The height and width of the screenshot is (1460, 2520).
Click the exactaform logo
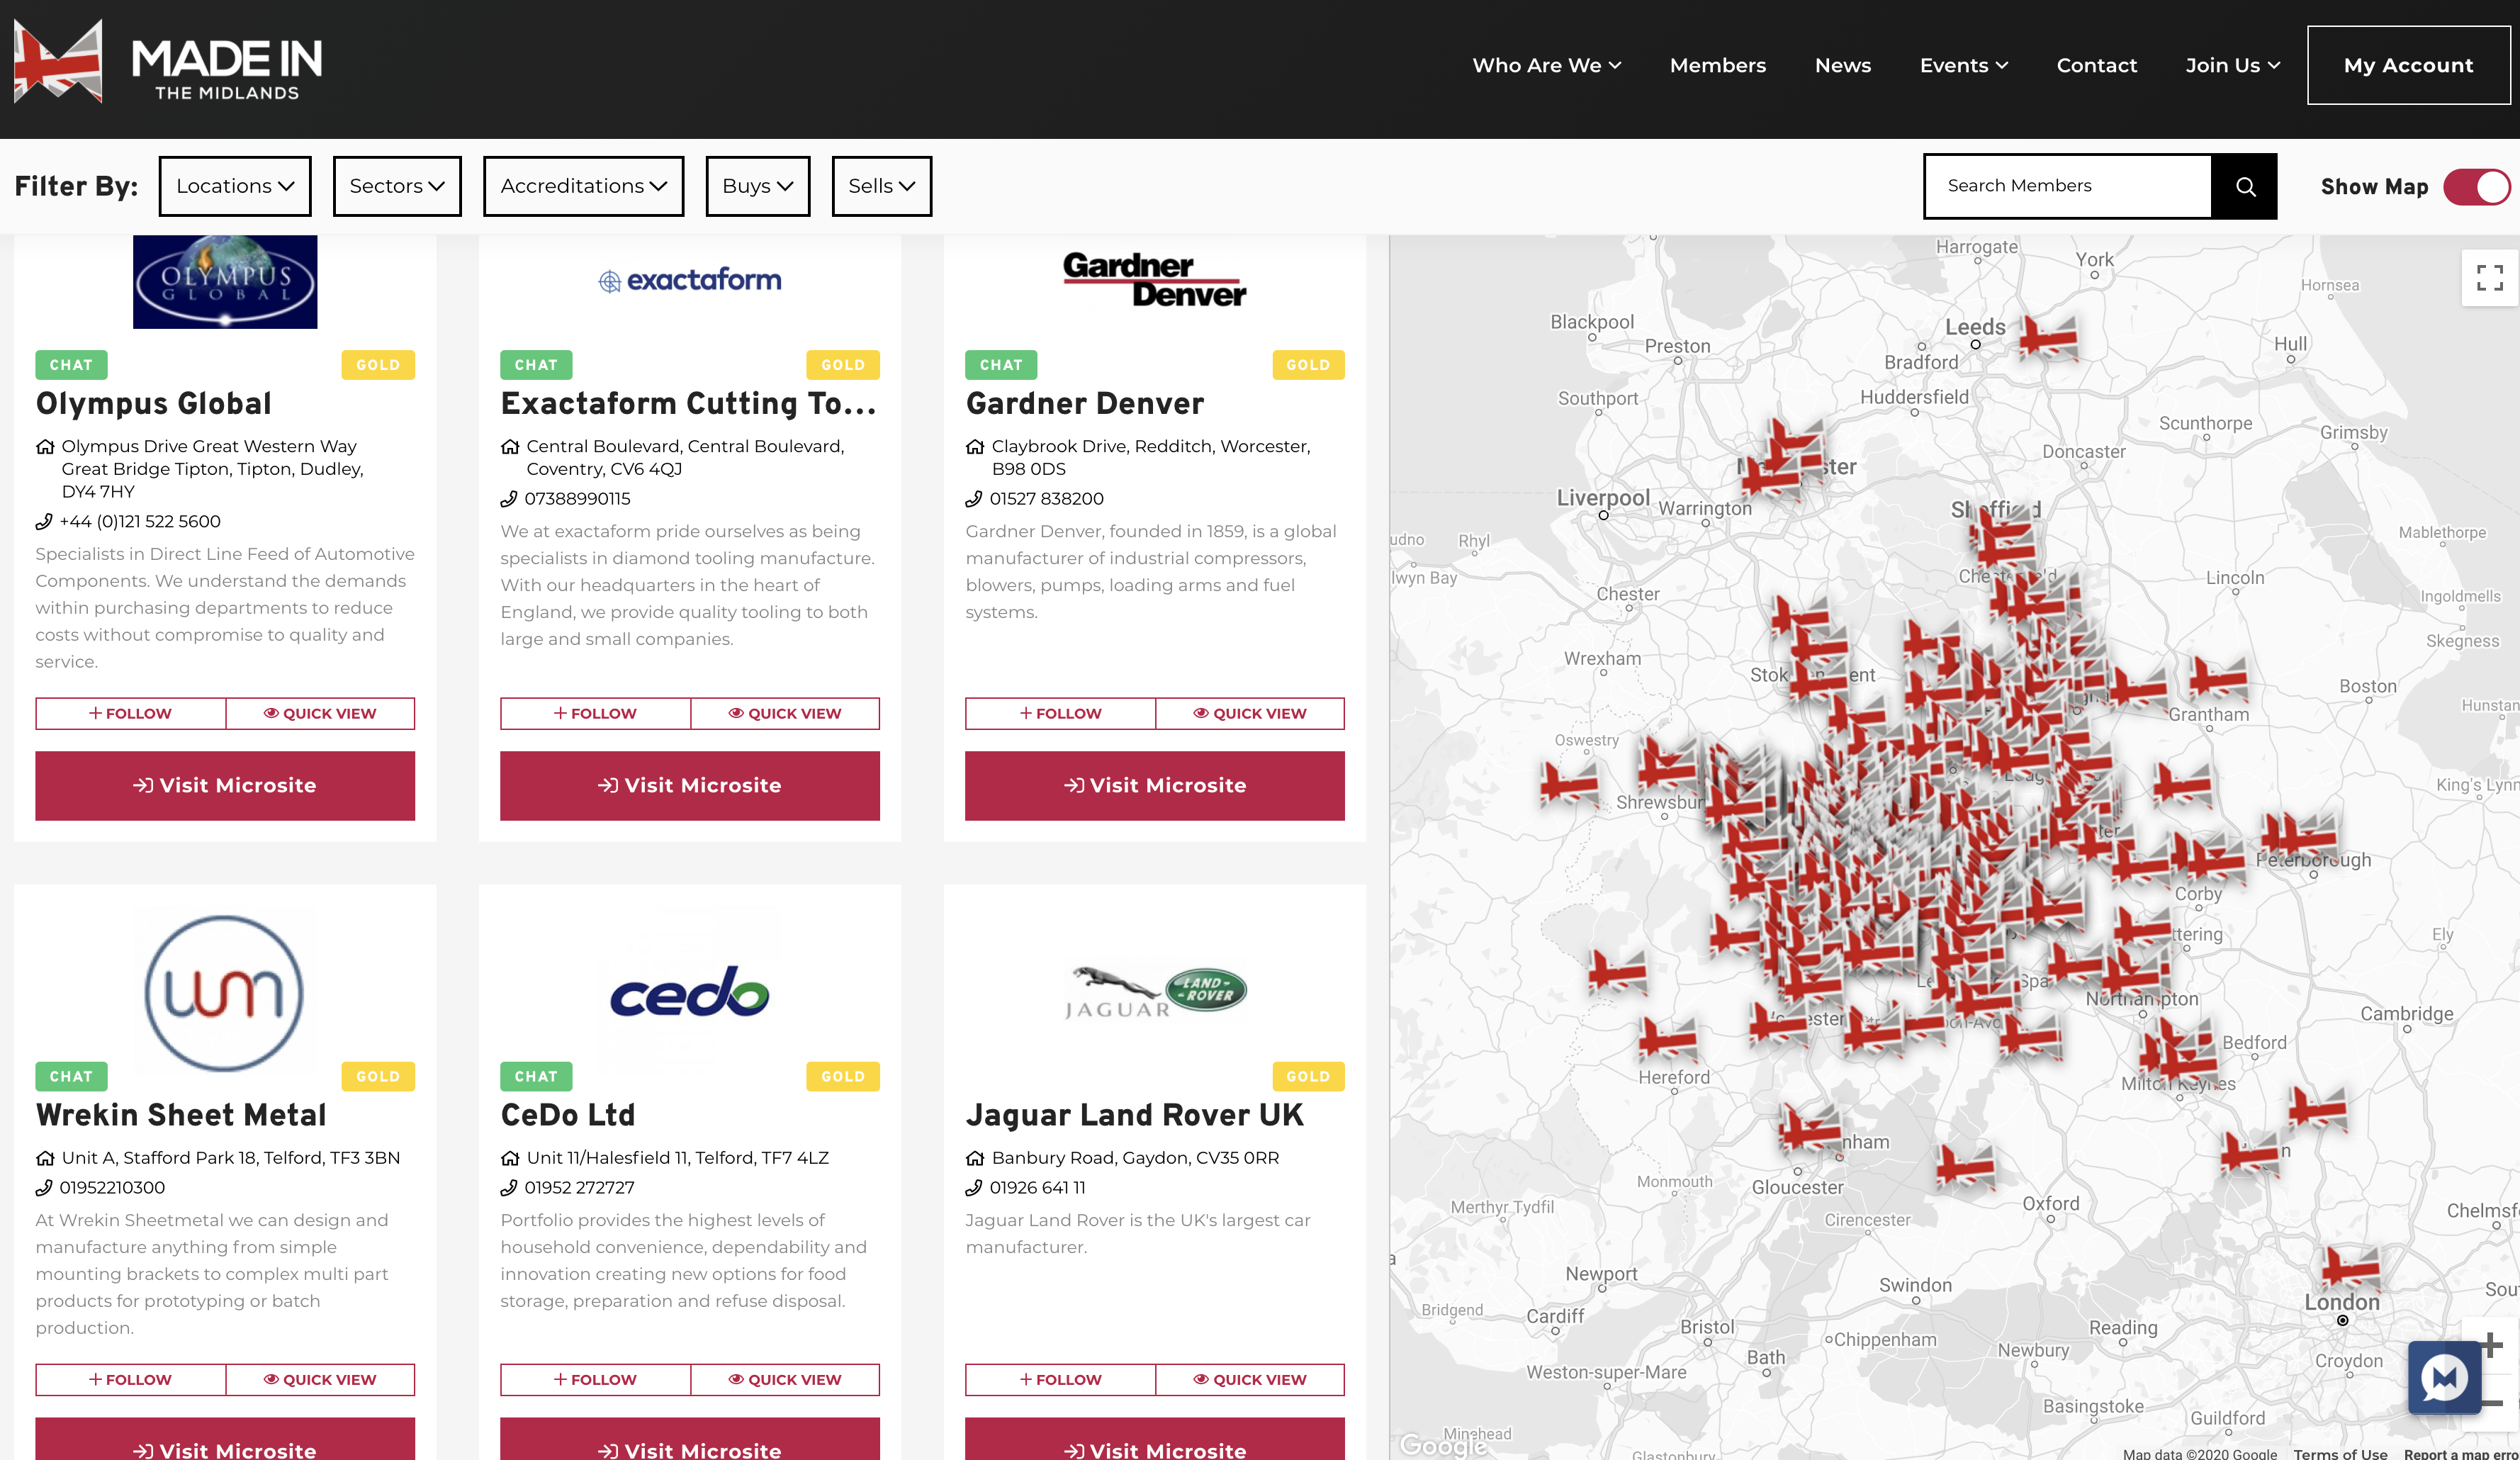pos(690,280)
